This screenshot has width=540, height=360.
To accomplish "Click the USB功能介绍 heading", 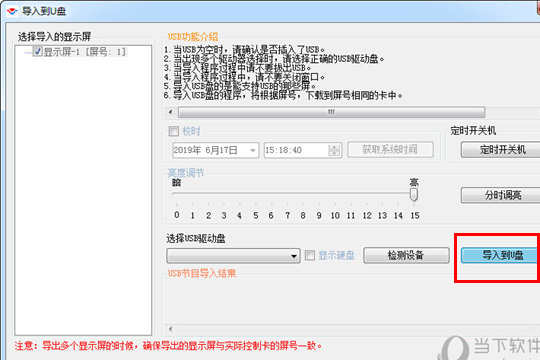I will [193, 37].
